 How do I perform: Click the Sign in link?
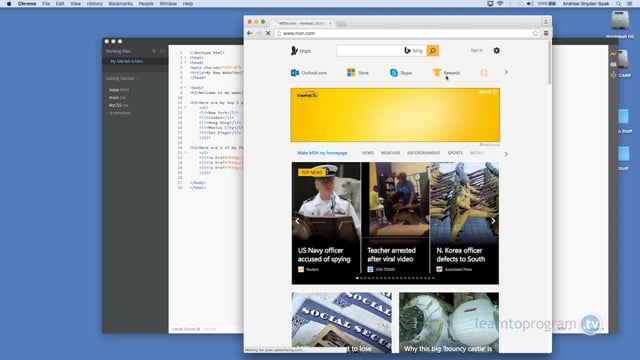coord(476,50)
